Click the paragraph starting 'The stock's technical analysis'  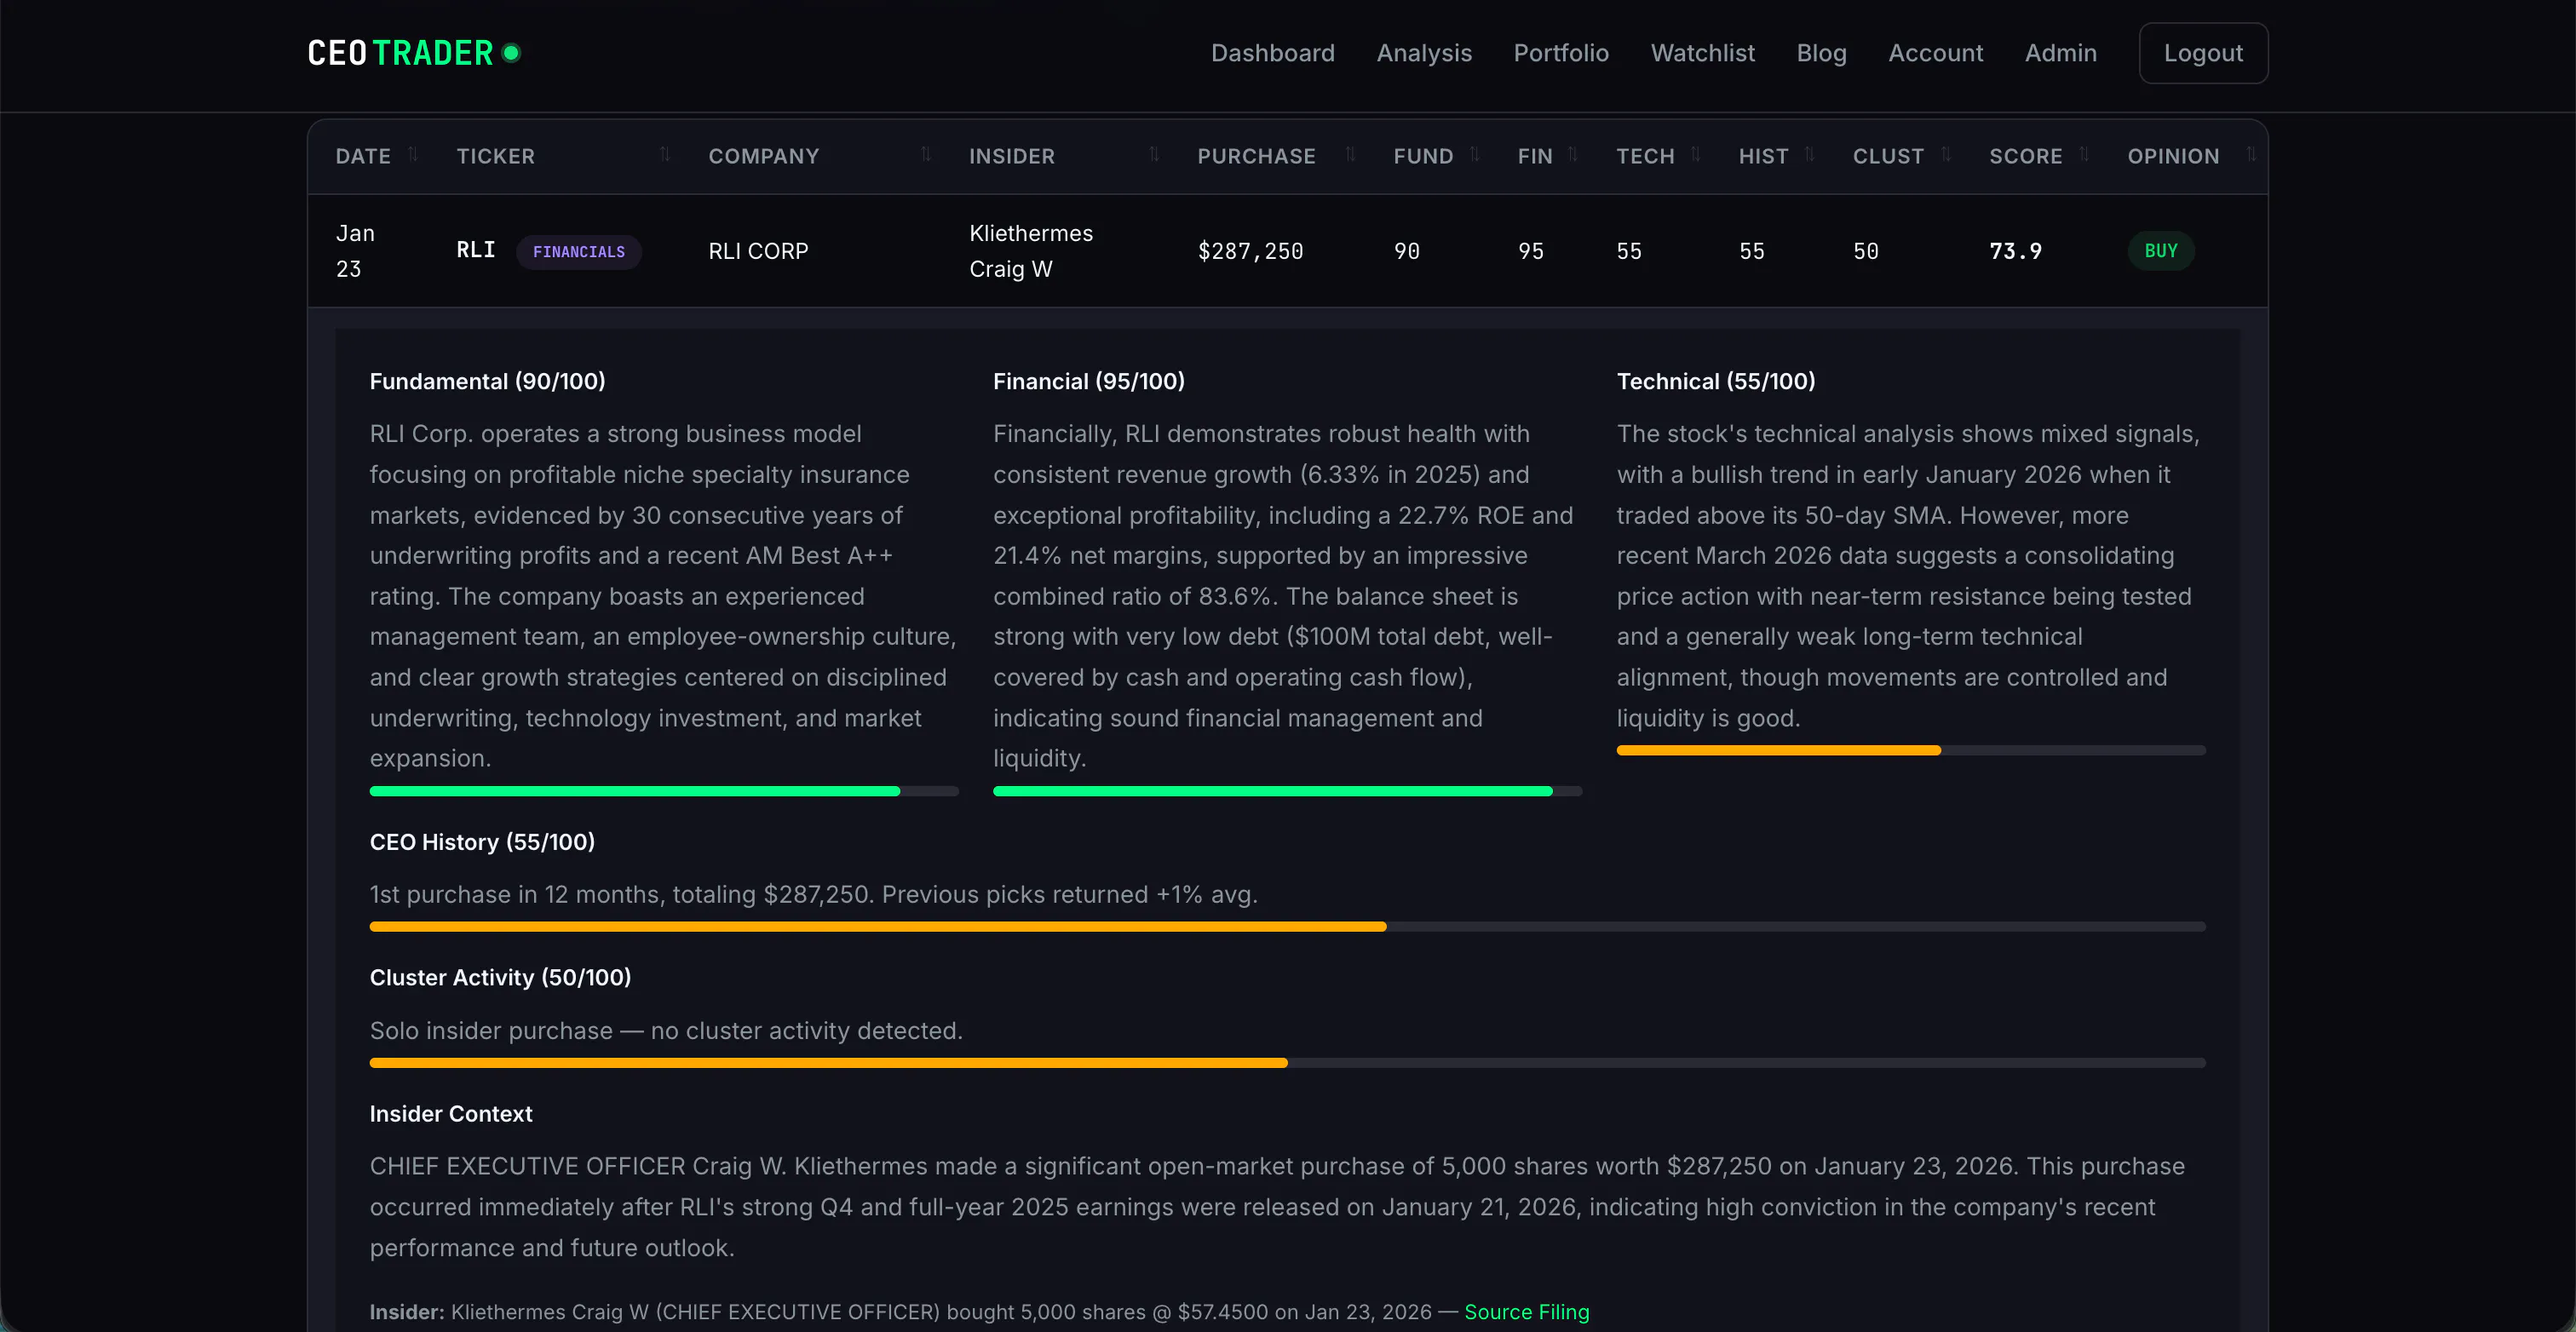[1911, 576]
